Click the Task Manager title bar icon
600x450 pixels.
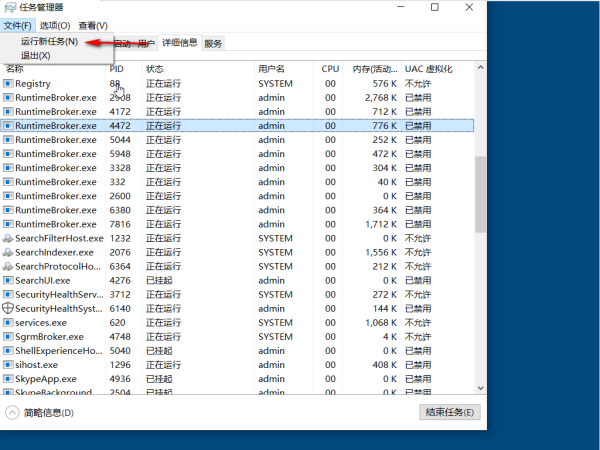[9, 8]
